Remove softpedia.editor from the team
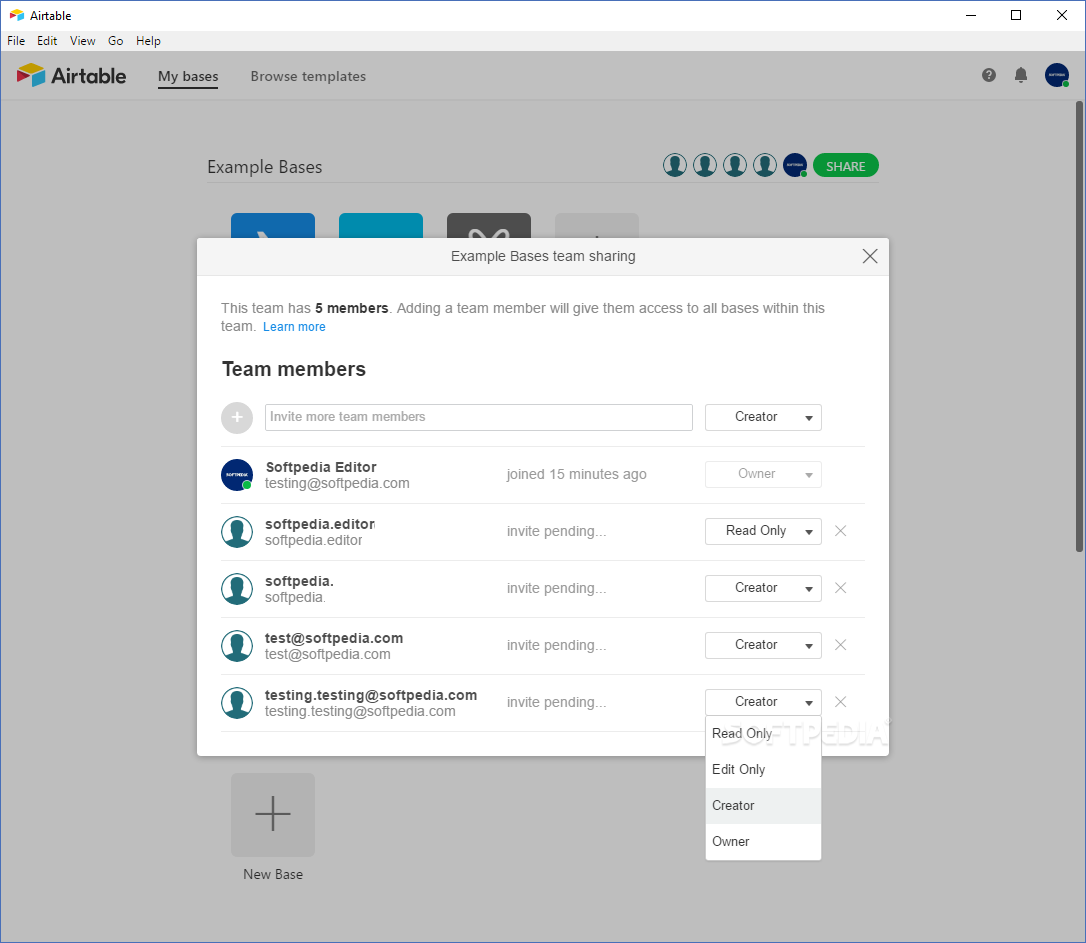This screenshot has height=943, width=1086. (x=840, y=531)
